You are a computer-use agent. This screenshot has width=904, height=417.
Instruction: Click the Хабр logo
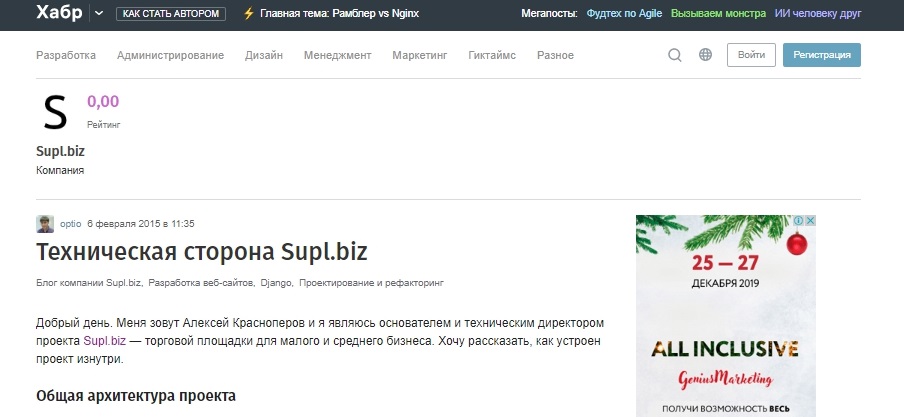point(59,13)
